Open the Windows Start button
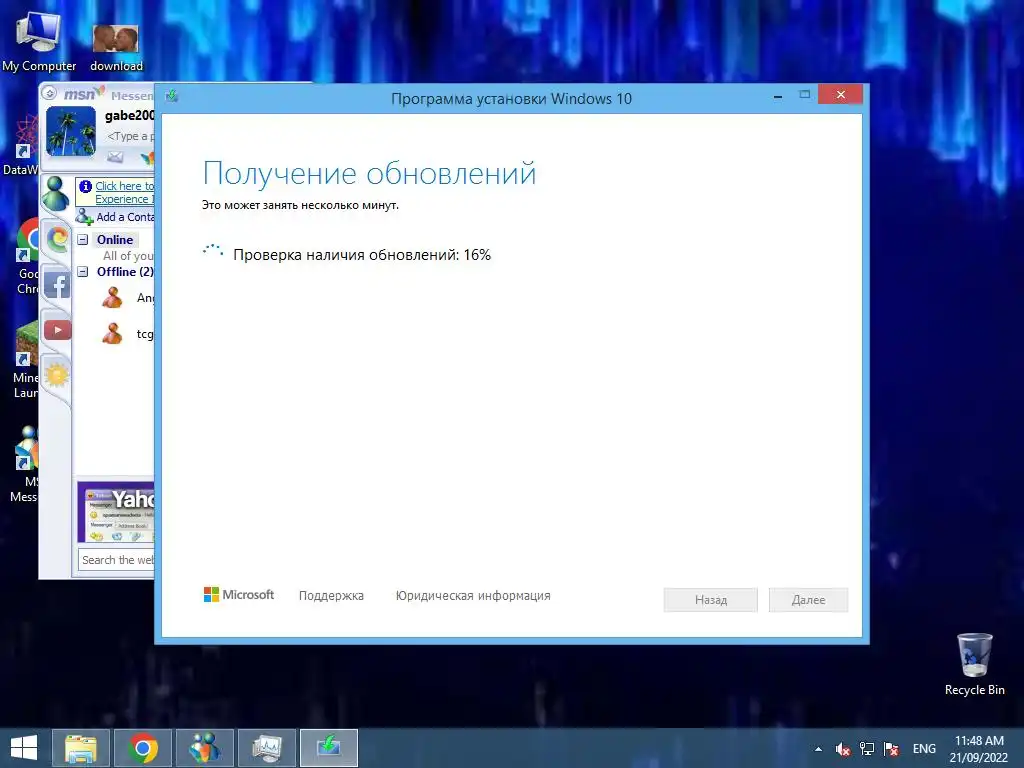 [24, 748]
